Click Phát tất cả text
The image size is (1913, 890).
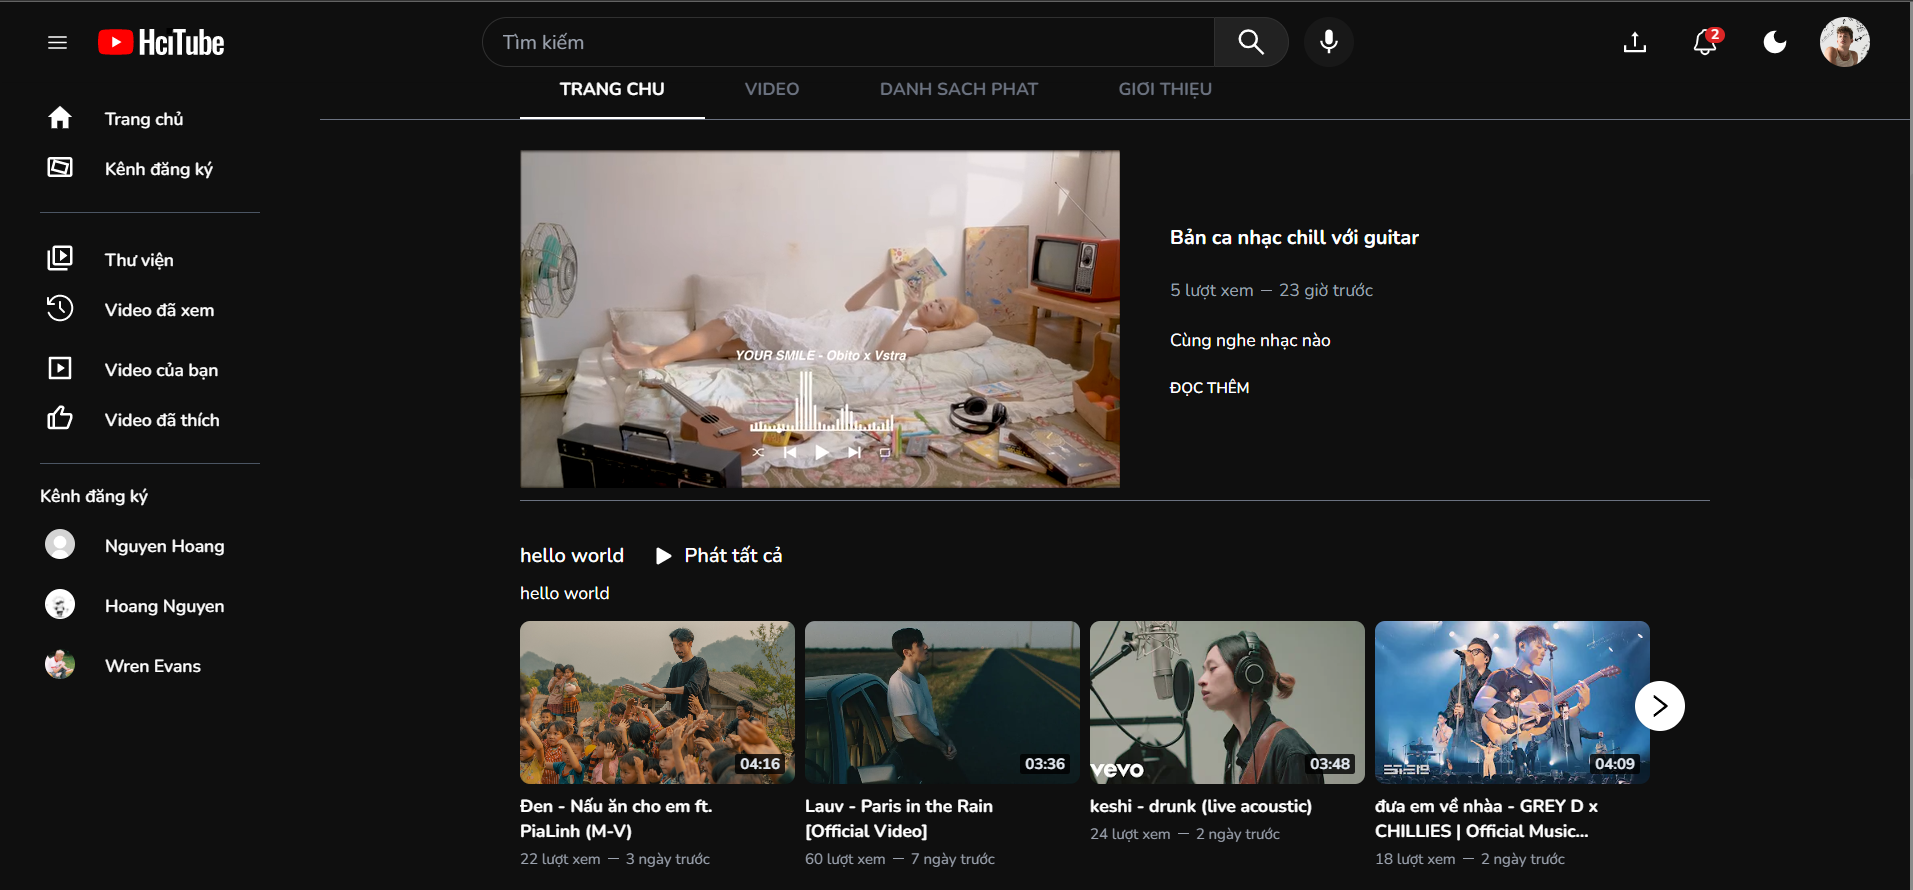(x=733, y=556)
